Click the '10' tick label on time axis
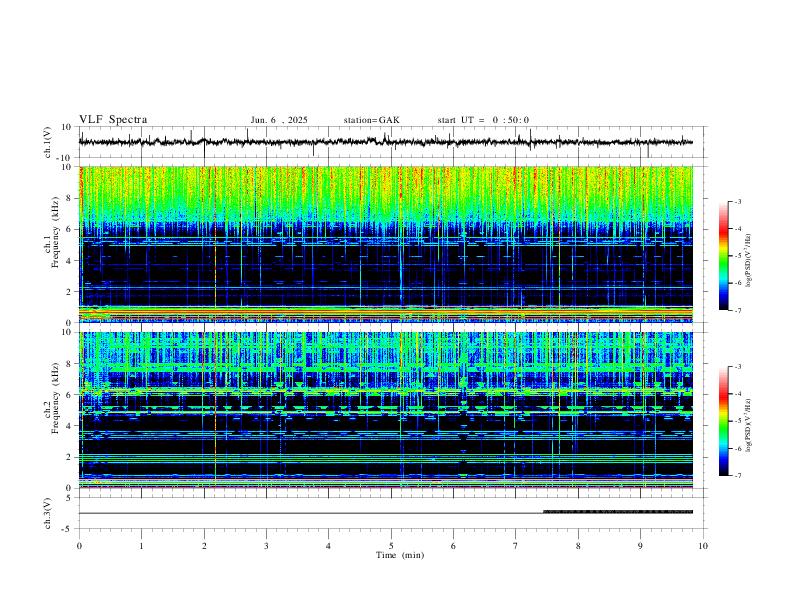The height and width of the screenshot is (612, 792). 703,546
